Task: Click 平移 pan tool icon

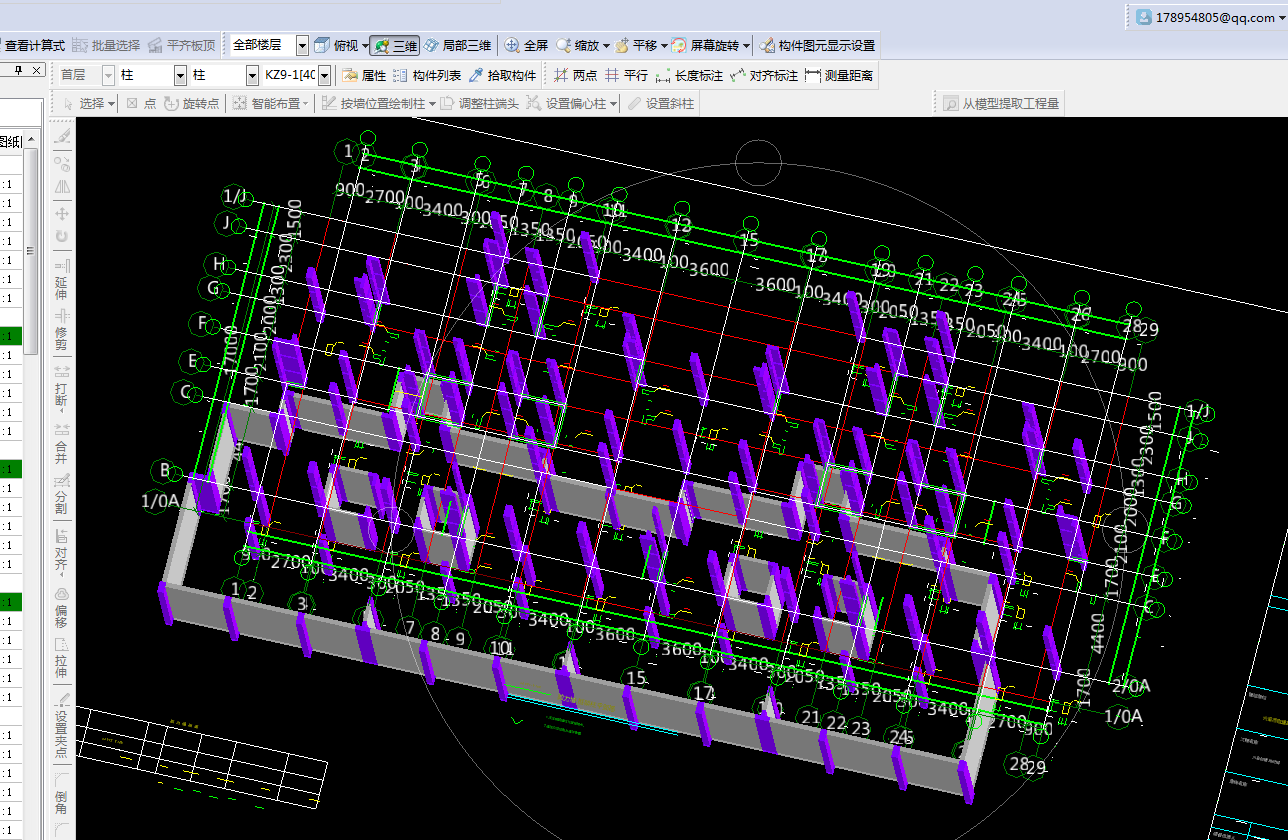Action: (622, 45)
